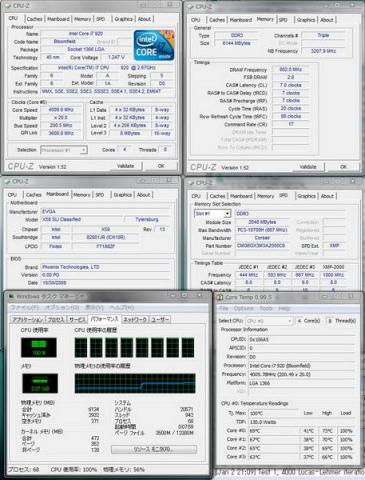This screenshot has height=480, width=365.
Task: Open the Help menu in Task Manager
Action: pyautogui.click(x=122, y=307)
